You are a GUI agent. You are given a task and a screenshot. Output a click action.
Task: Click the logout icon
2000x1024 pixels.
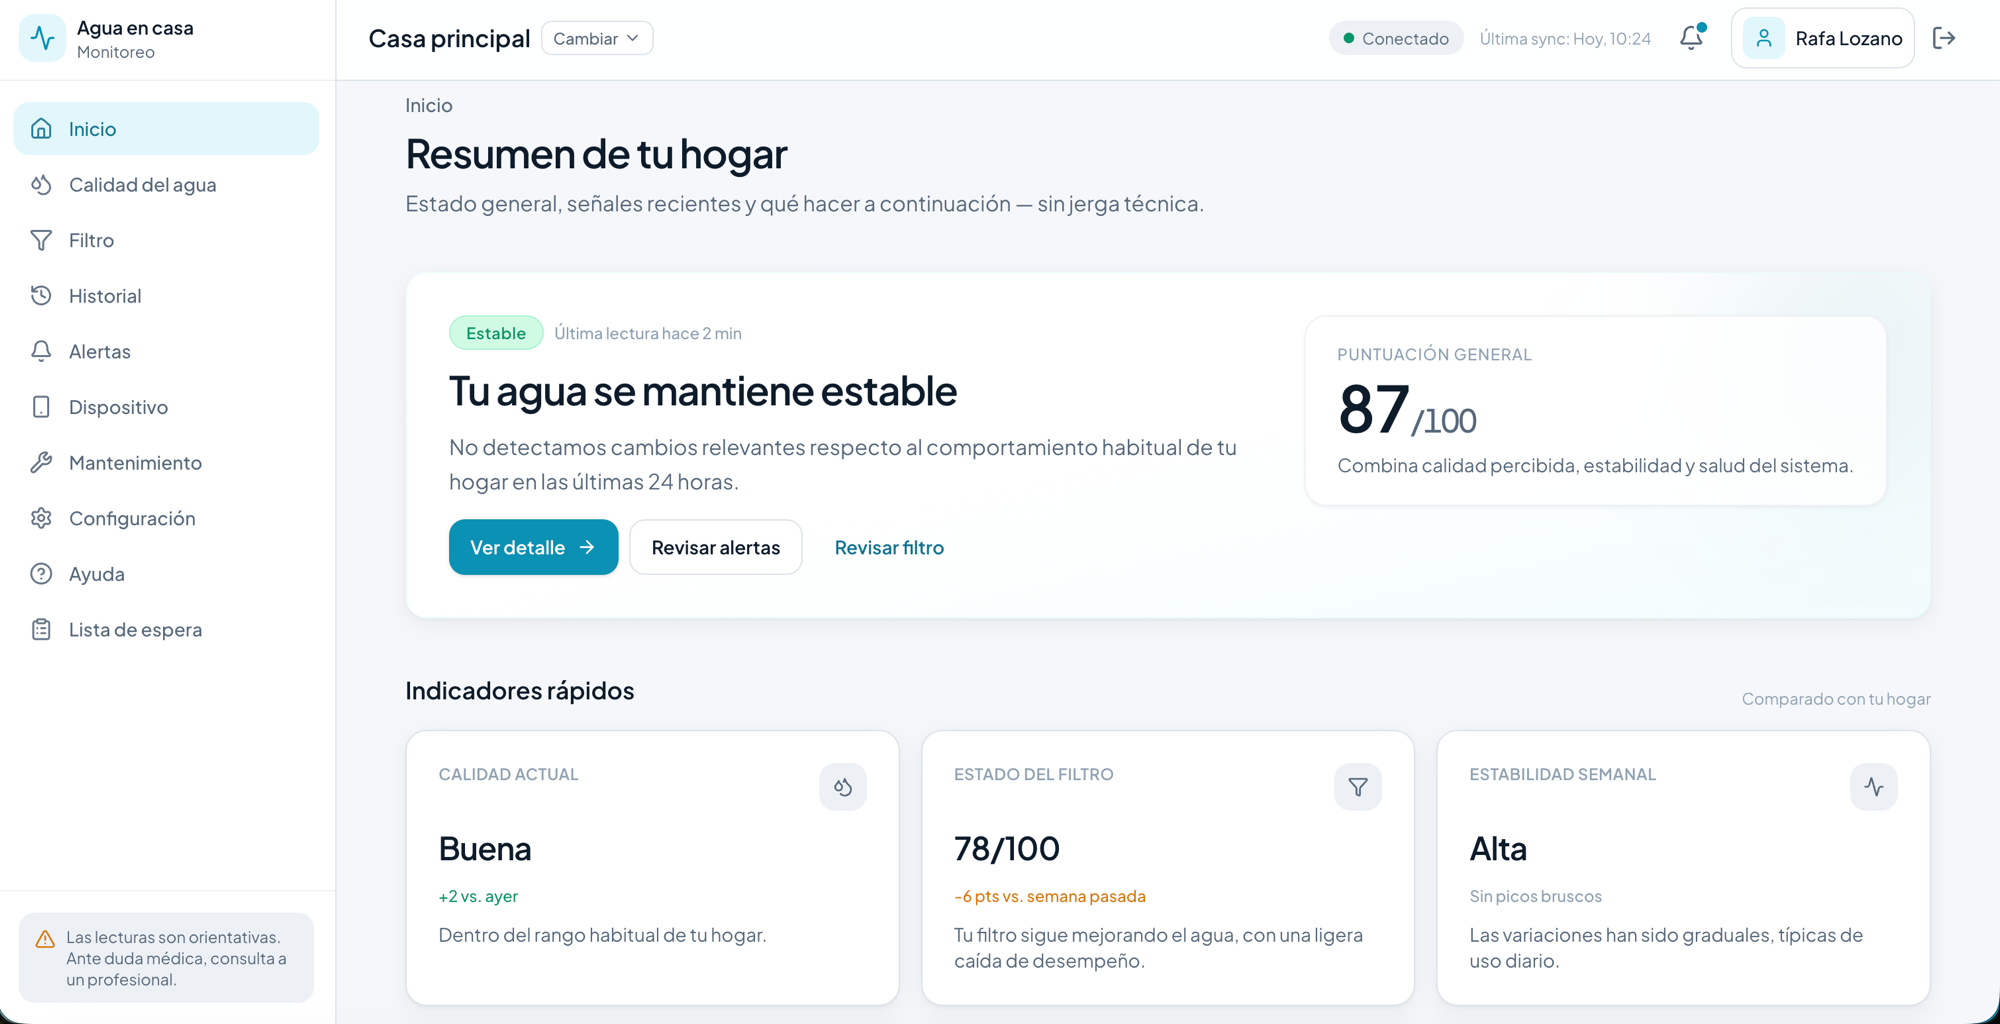click(1945, 37)
